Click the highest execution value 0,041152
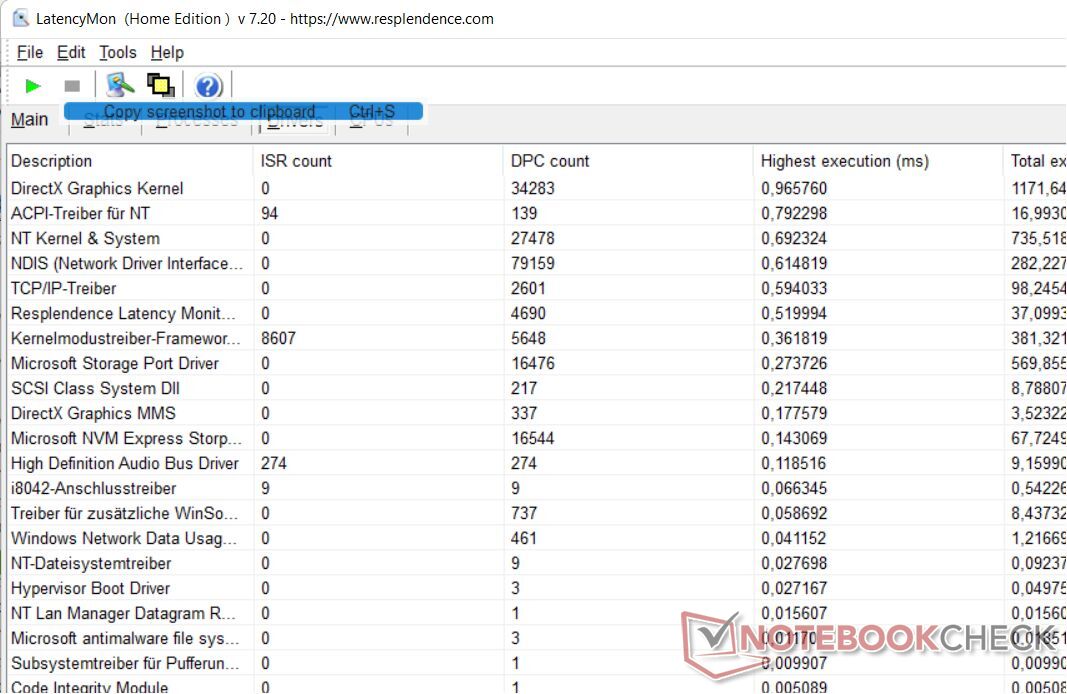The width and height of the screenshot is (1067, 694). tap(793, 538)
